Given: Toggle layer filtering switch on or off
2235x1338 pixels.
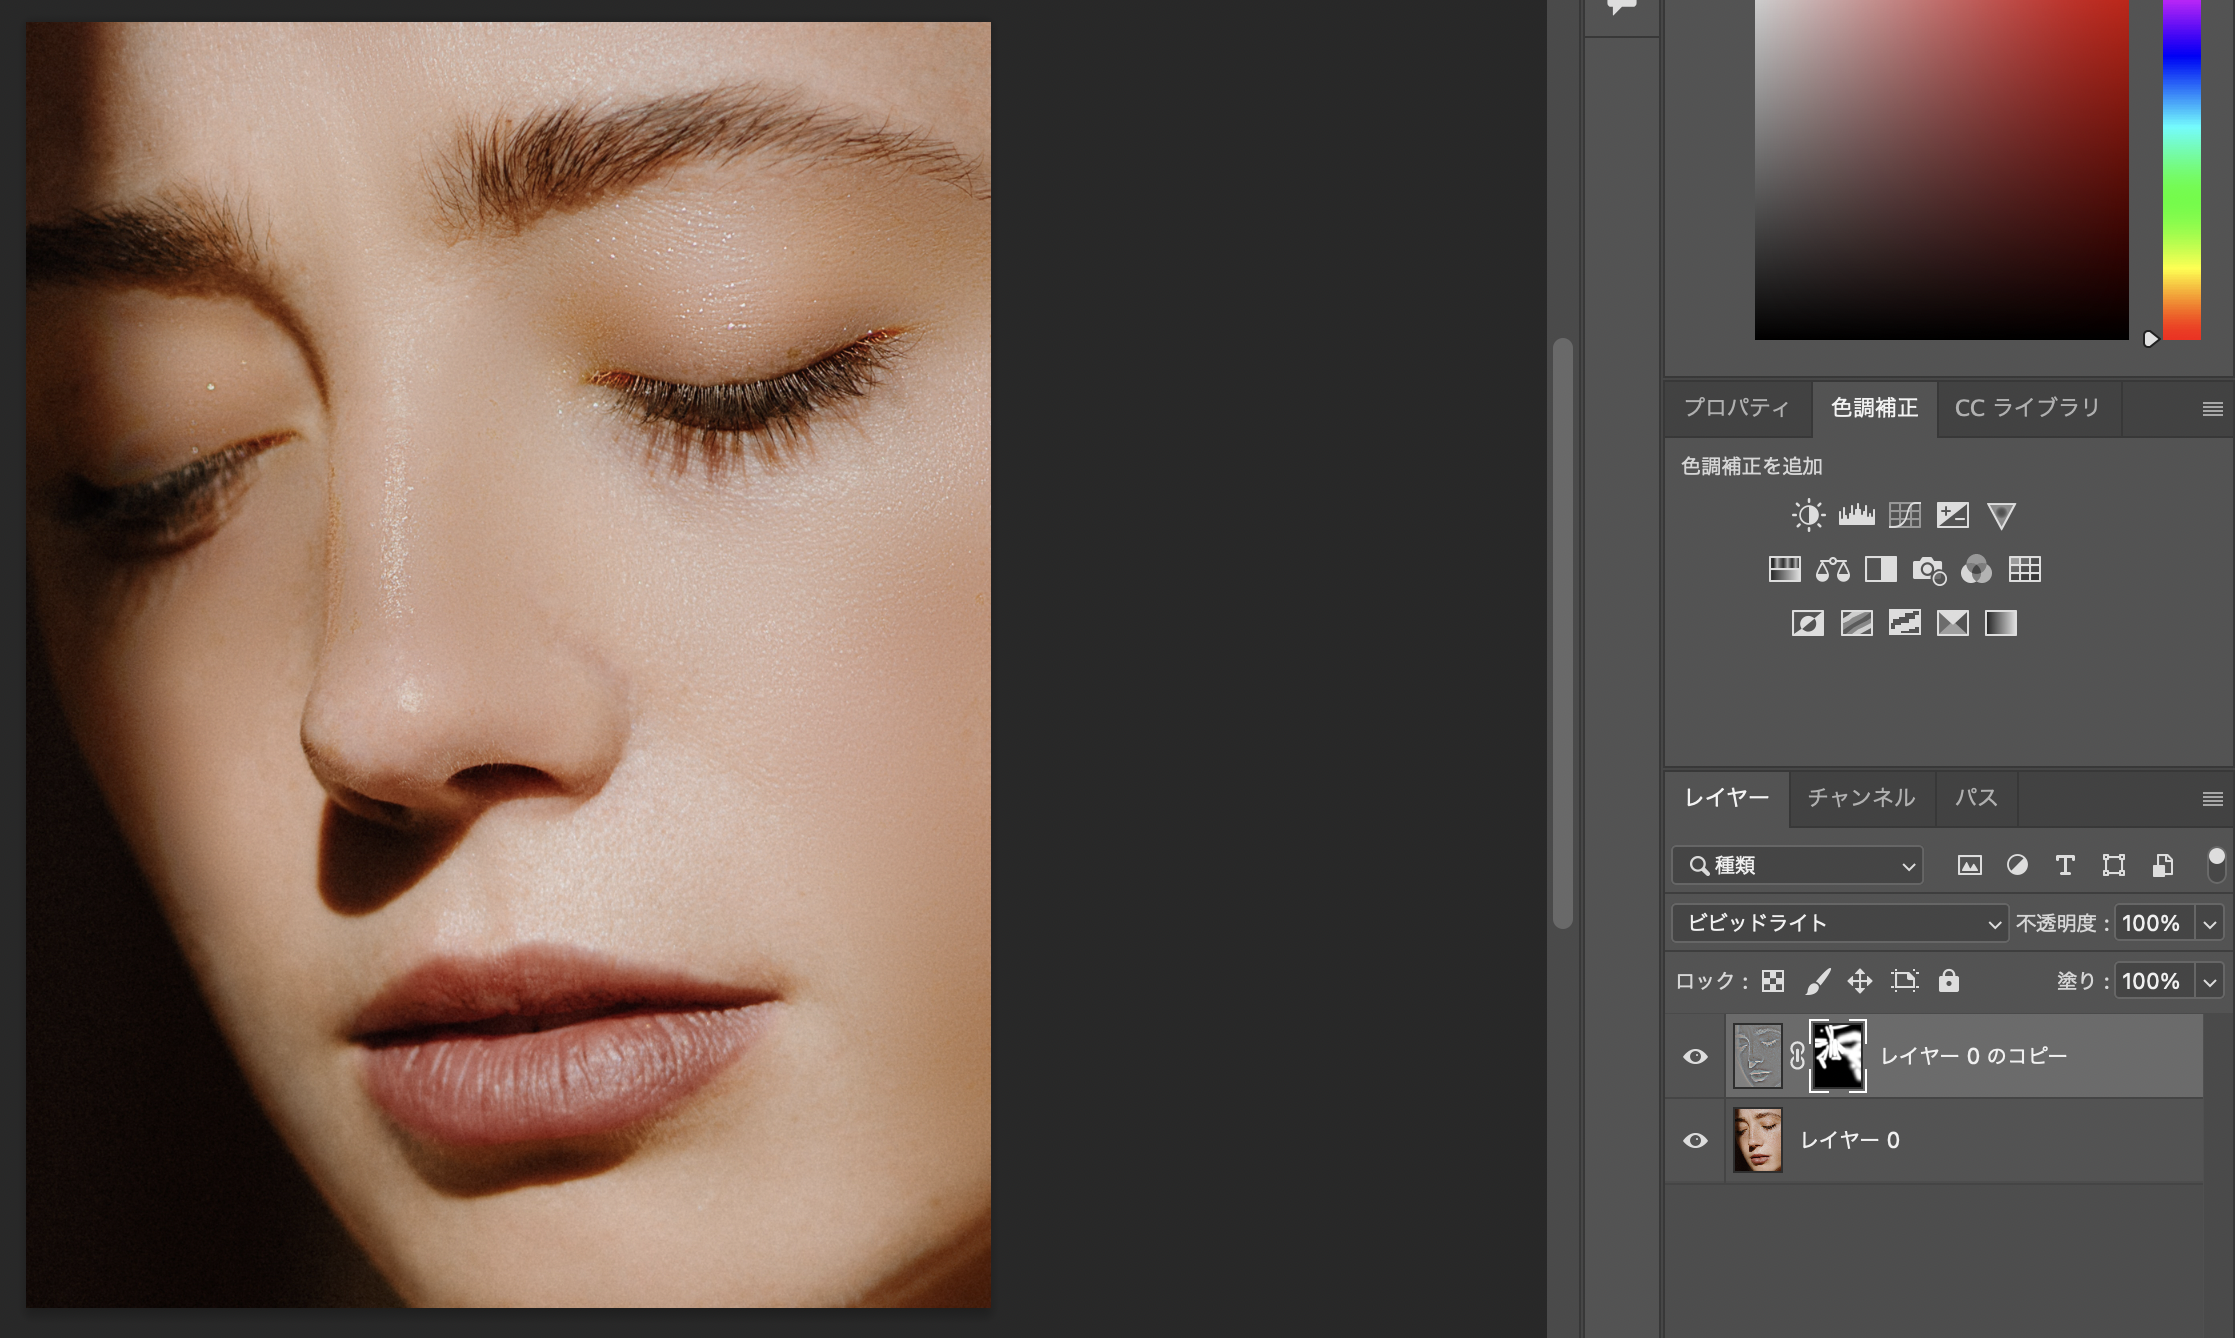Looking at the screenshot, I should coord(2216,865).
